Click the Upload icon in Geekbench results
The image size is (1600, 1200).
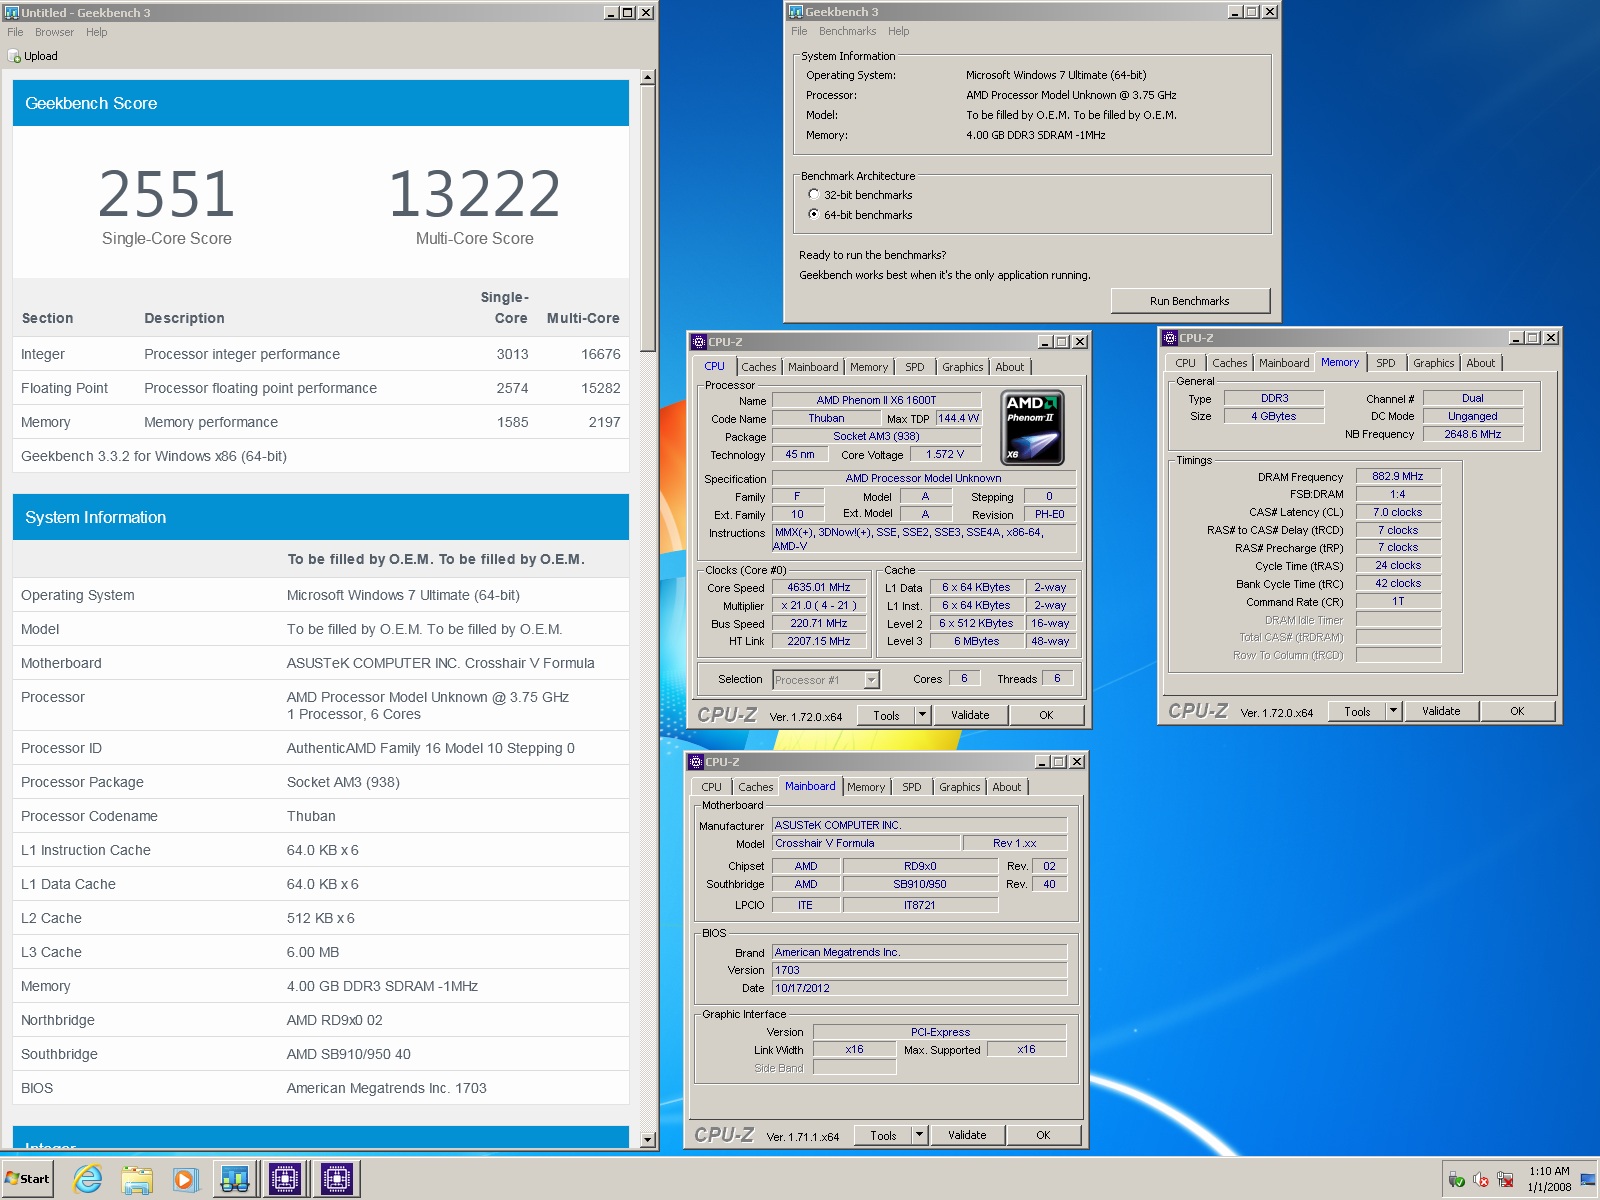(x=14, y=56)
